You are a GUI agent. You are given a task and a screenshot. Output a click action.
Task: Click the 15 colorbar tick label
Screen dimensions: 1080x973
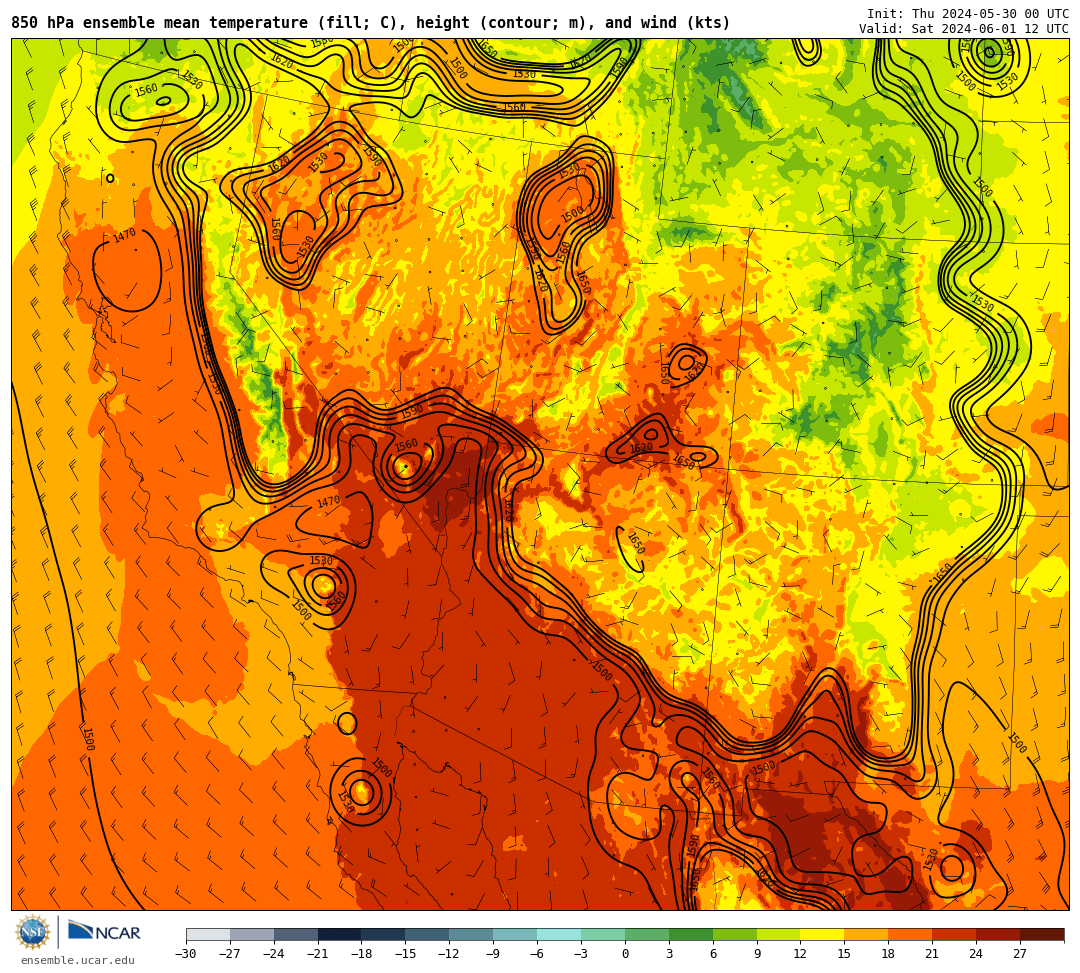click(844, 954)
